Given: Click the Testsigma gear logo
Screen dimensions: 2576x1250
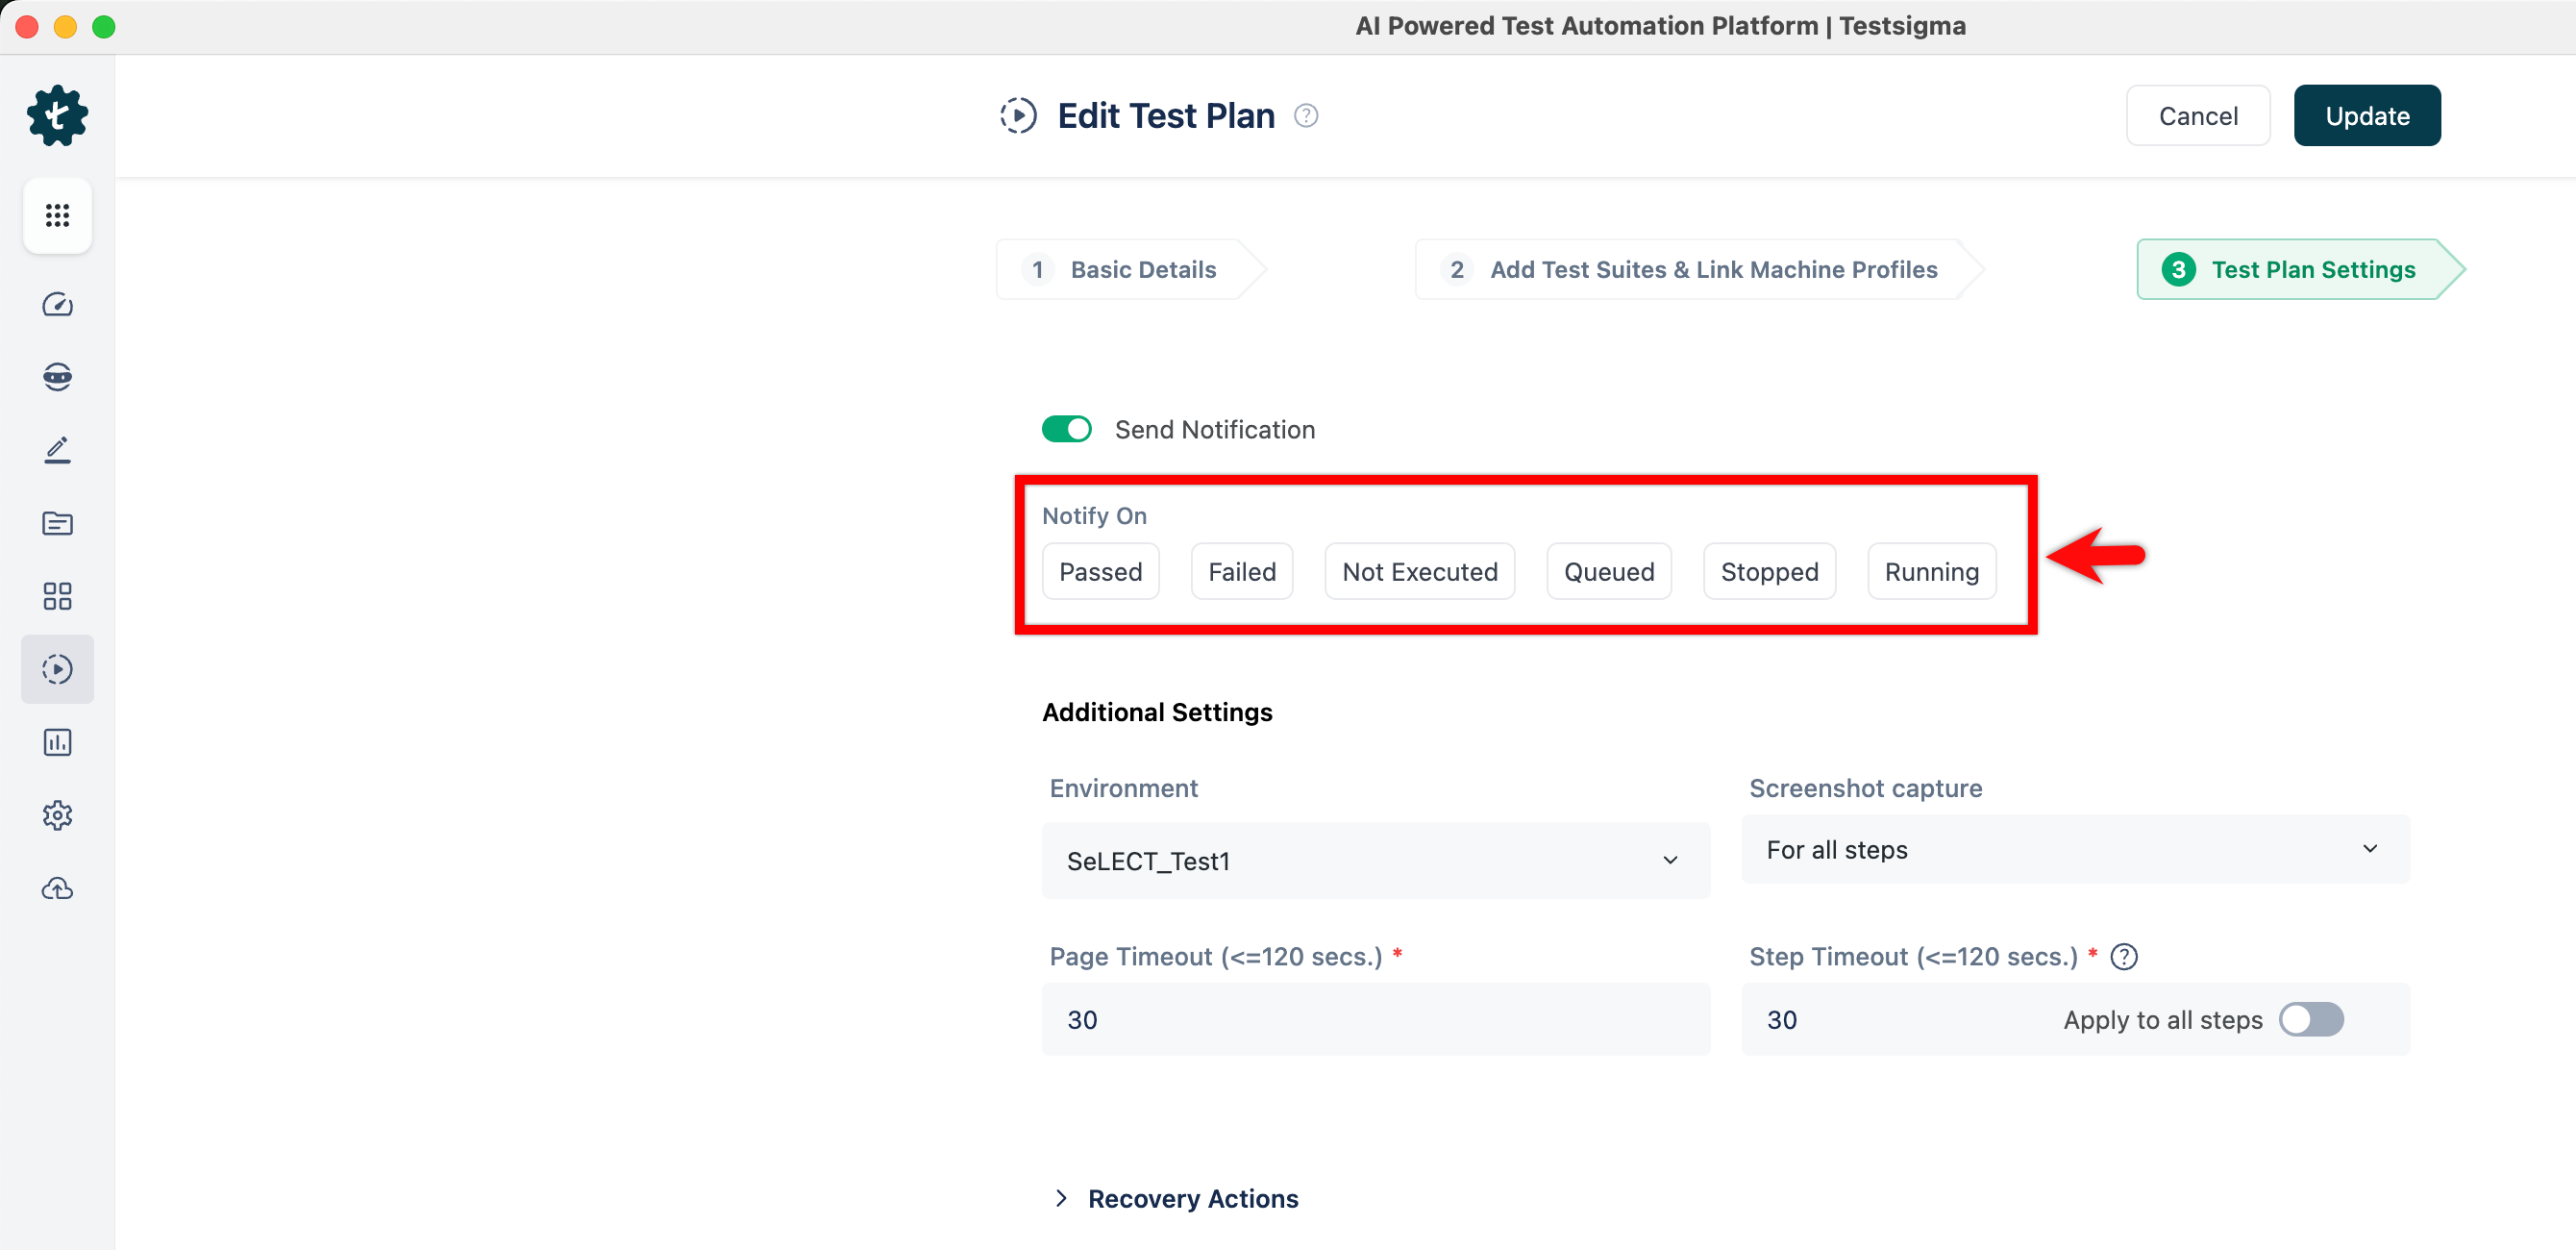Looking at the screenshot, I should point(57,115).
